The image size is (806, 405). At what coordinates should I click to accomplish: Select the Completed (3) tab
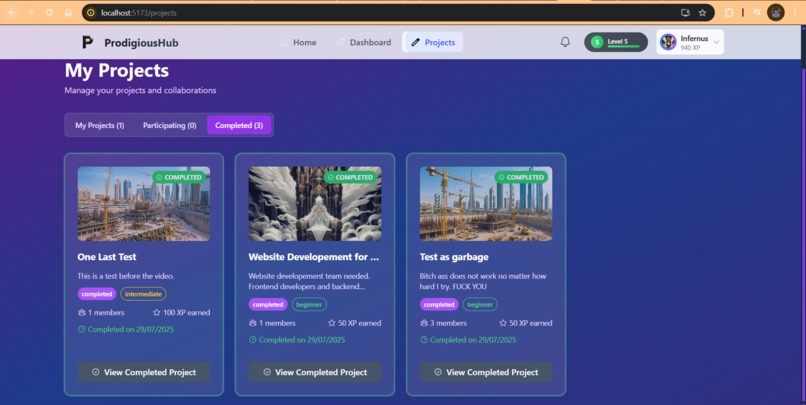click(239, 125)
